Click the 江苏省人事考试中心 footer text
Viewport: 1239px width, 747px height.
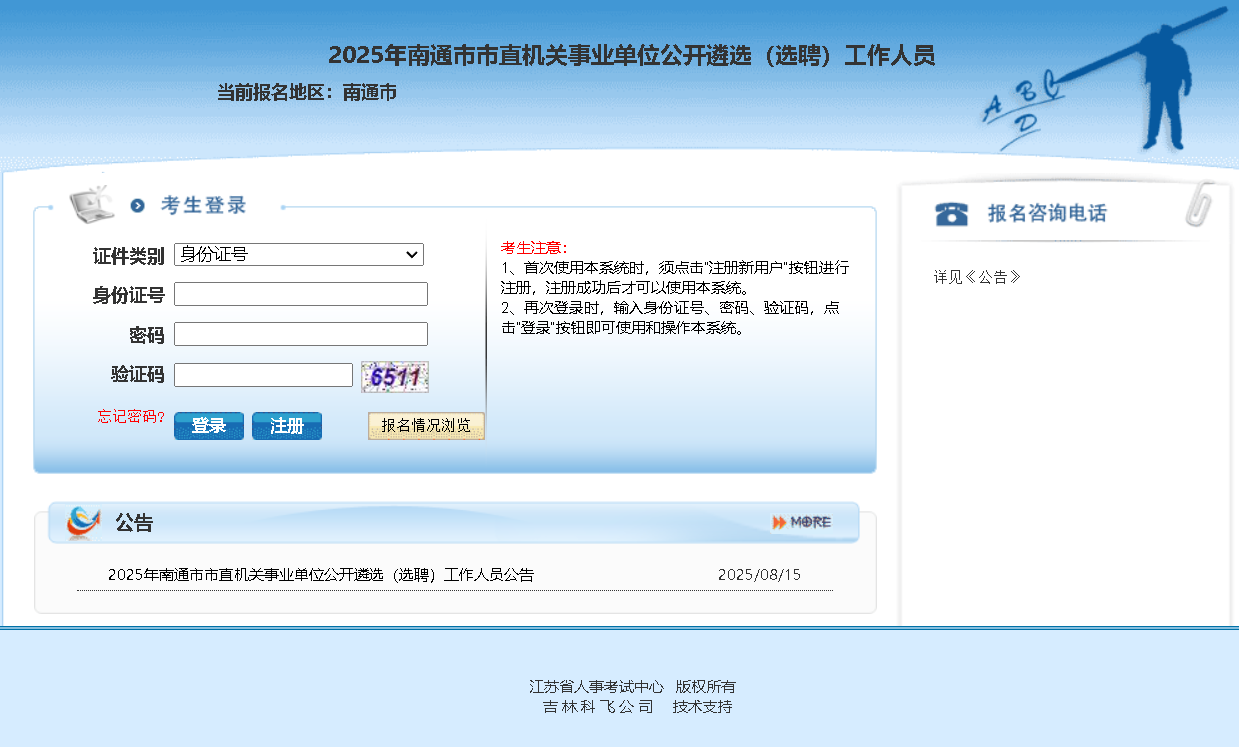click(x=596, y=687)
